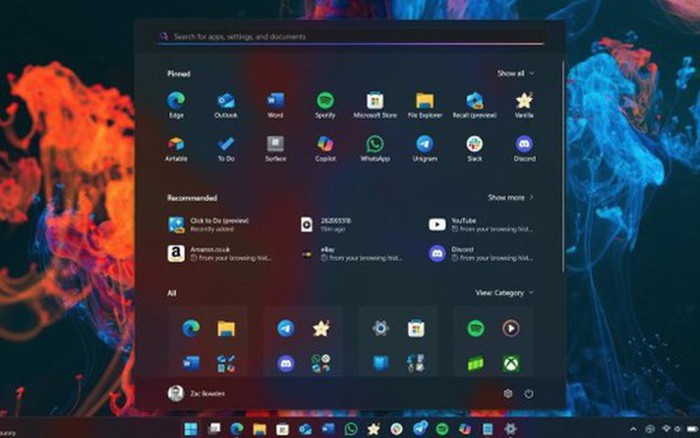
Task: Open Slack from the taskbar
Action: click(x=396, y=429)
